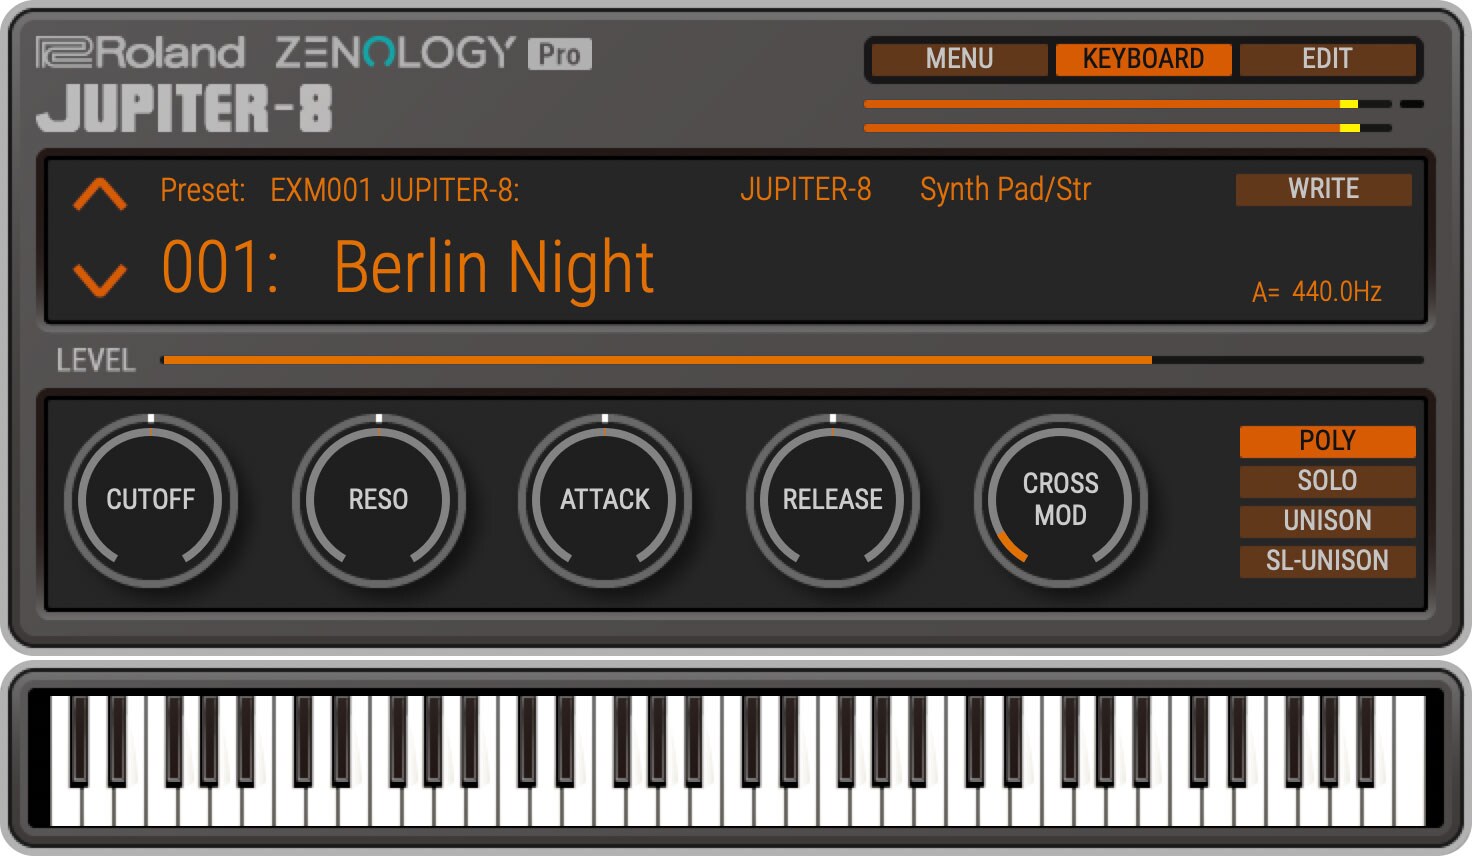Screen dimensions: 1472x856
Task: Click the A= 440.0Hz tuning value
Action: click(x=1317, y=292)
